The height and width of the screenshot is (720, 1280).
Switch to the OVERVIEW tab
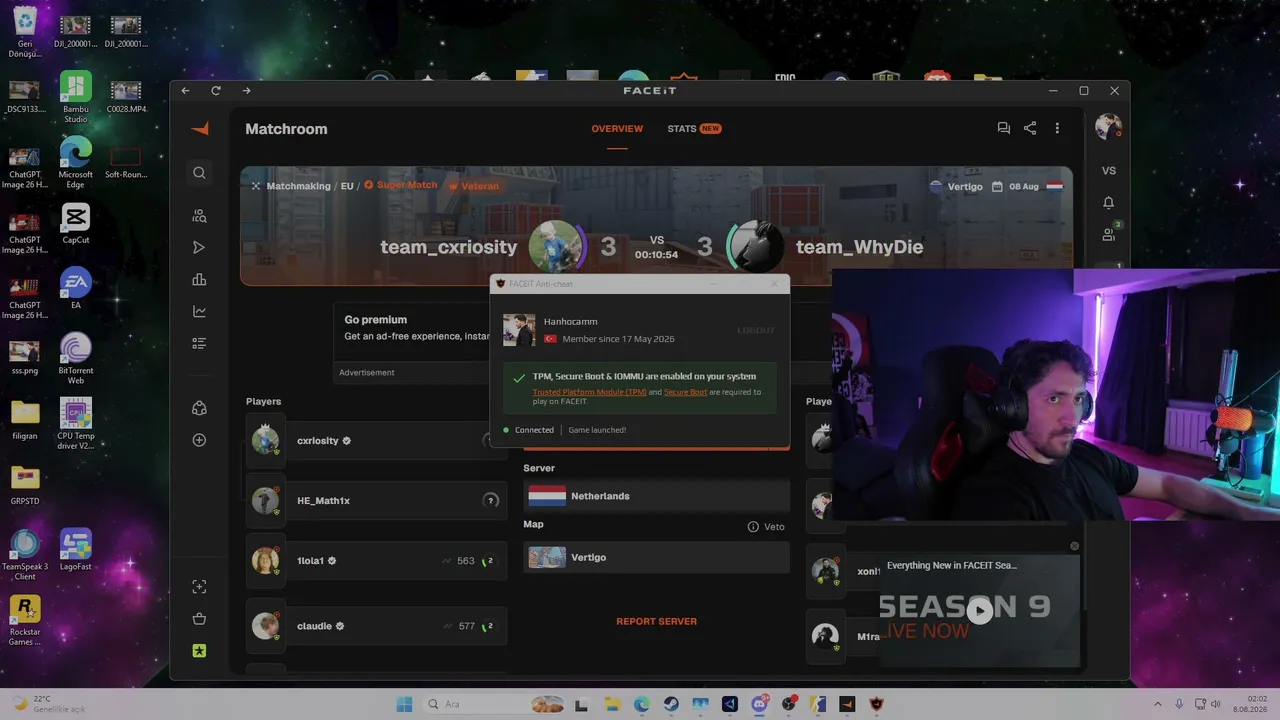tap(617, 129)
